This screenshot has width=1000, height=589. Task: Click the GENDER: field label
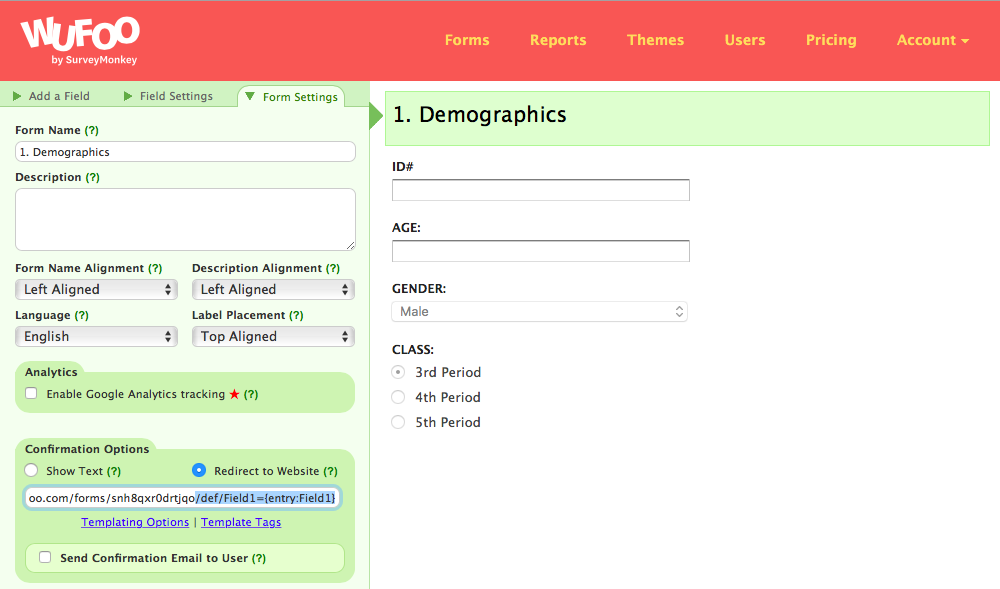[419, 289]
